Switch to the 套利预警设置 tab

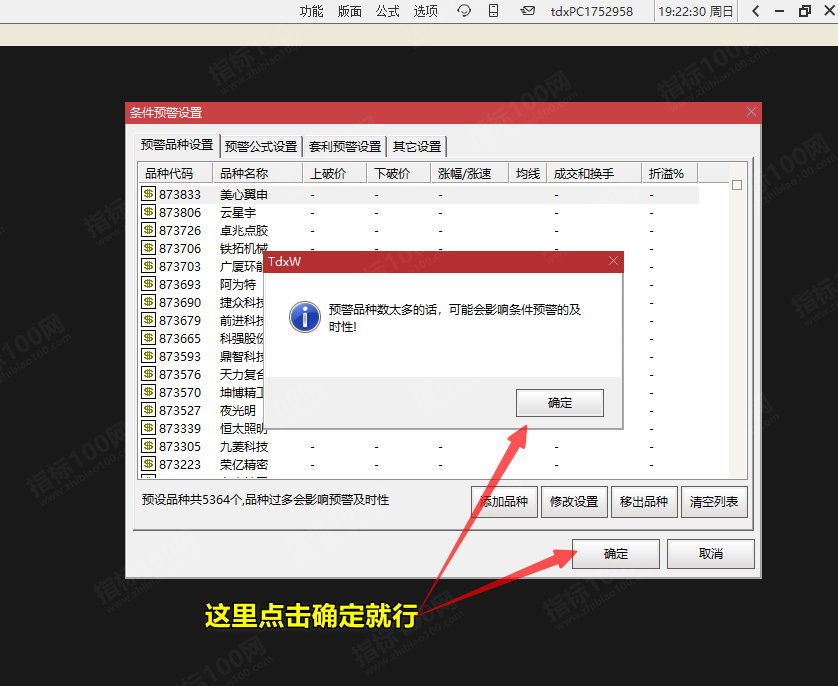pos(345,146)
